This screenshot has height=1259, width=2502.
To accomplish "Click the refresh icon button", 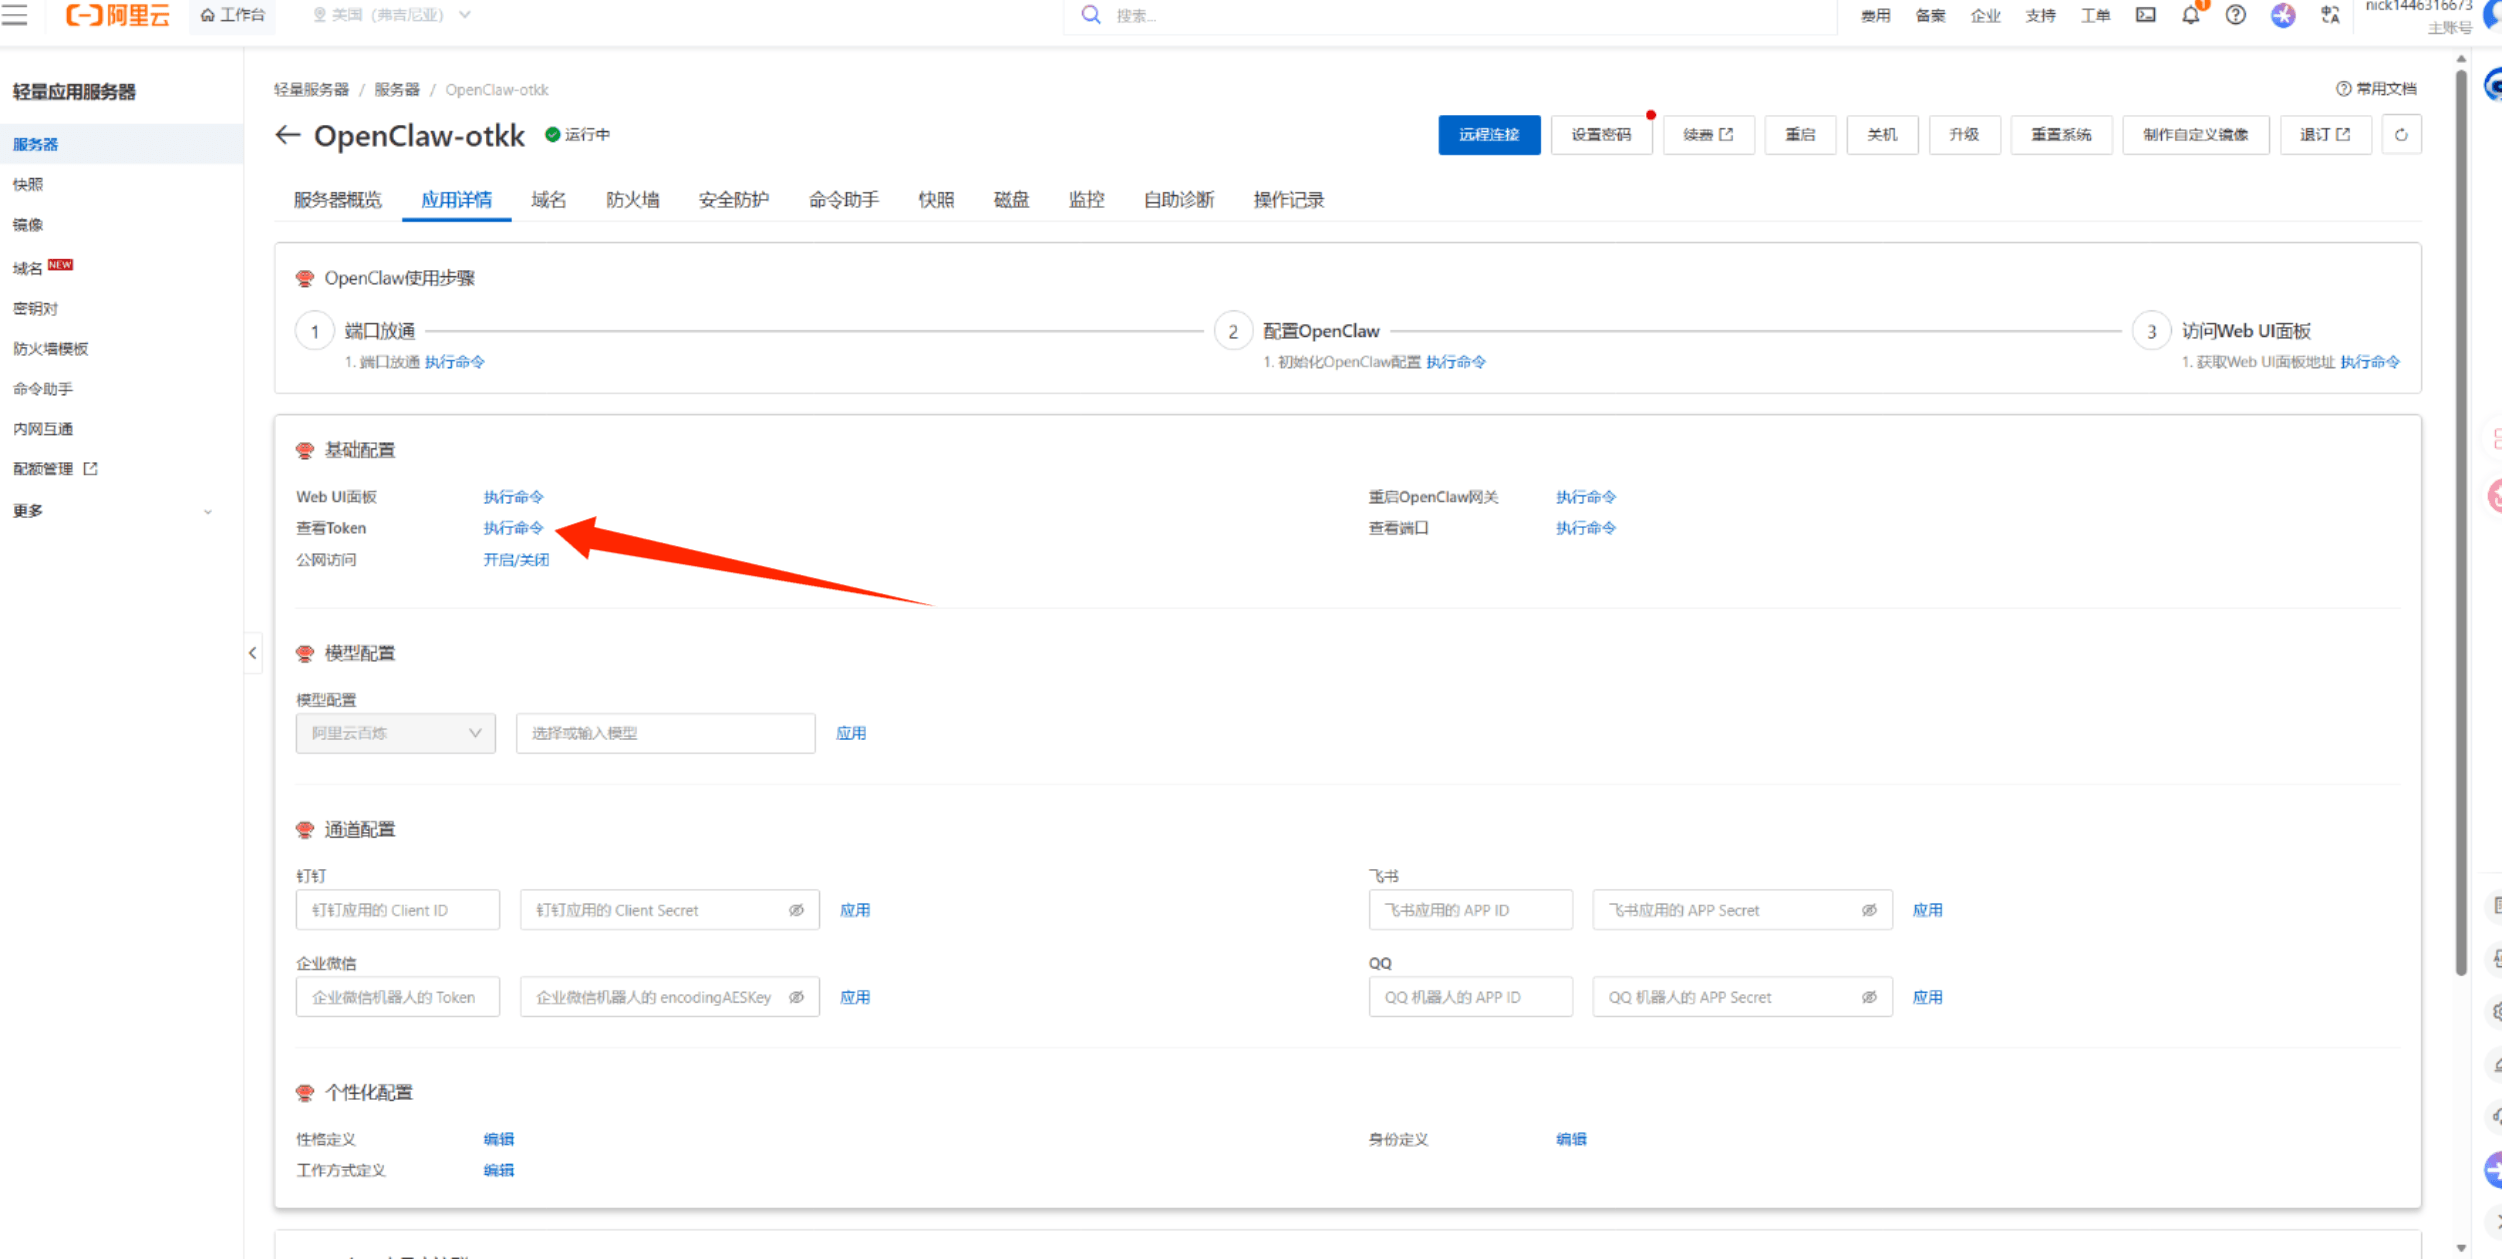I will [2401, 135].
